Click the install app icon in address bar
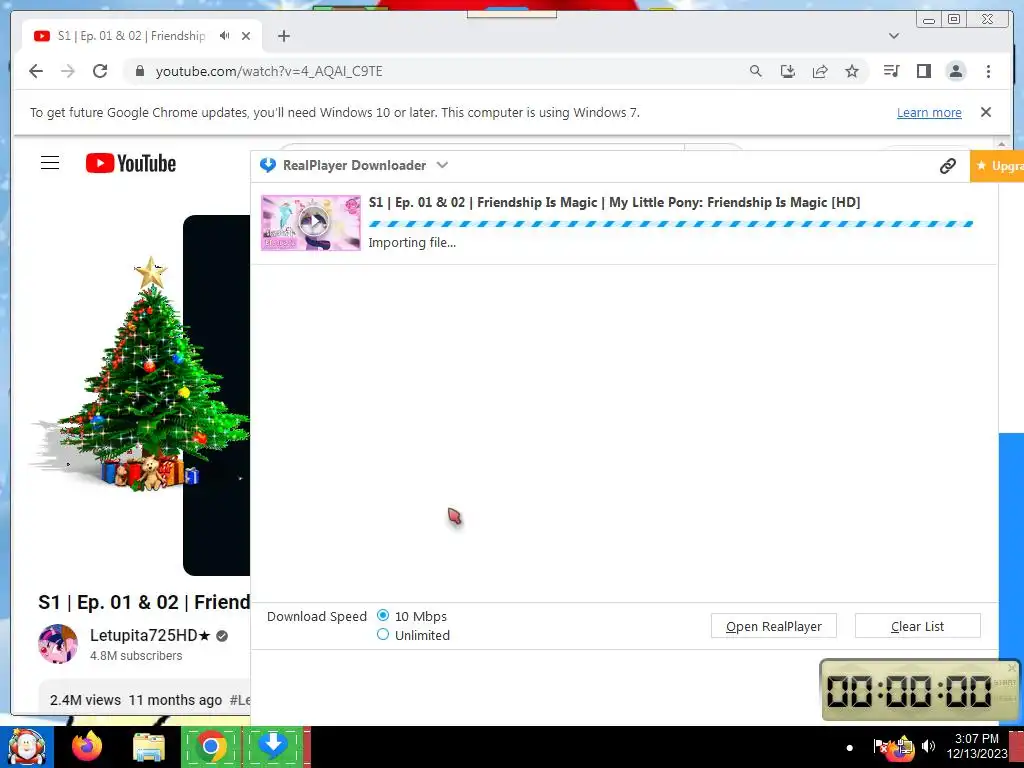This screenshot has width=1024, height=768. pos(788,71)
